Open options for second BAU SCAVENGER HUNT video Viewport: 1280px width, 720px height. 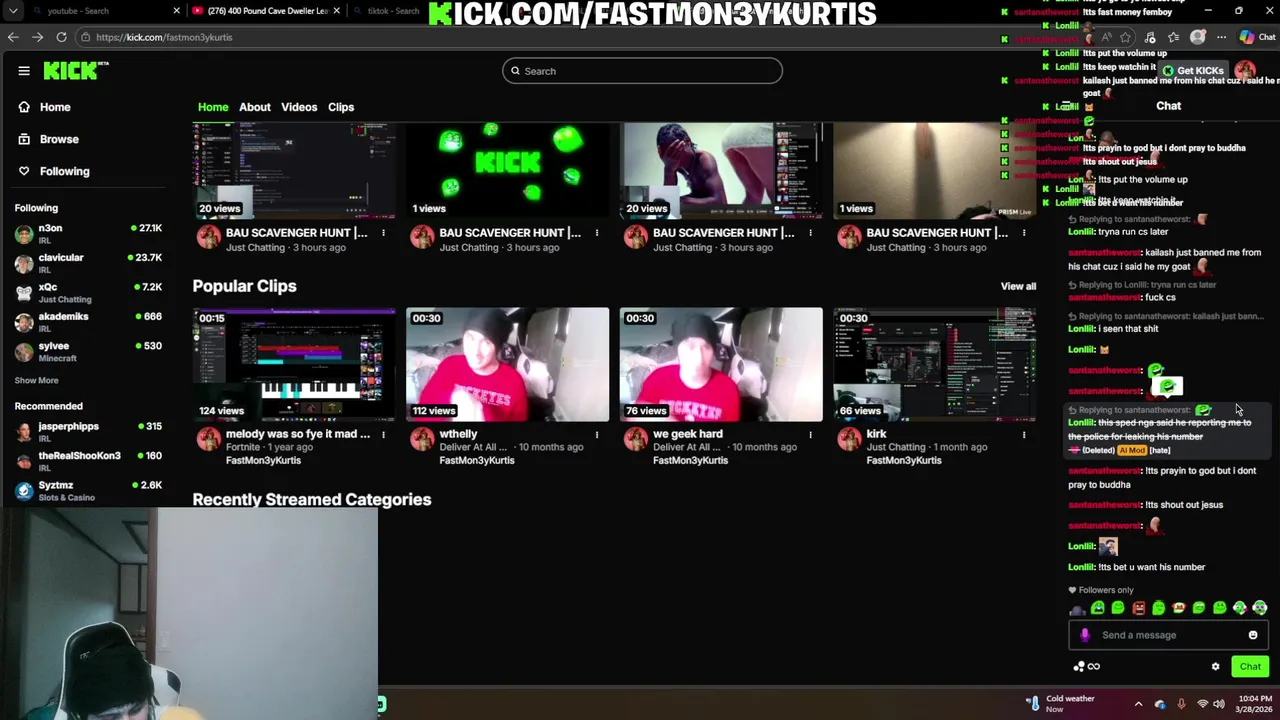click(597, 233)
